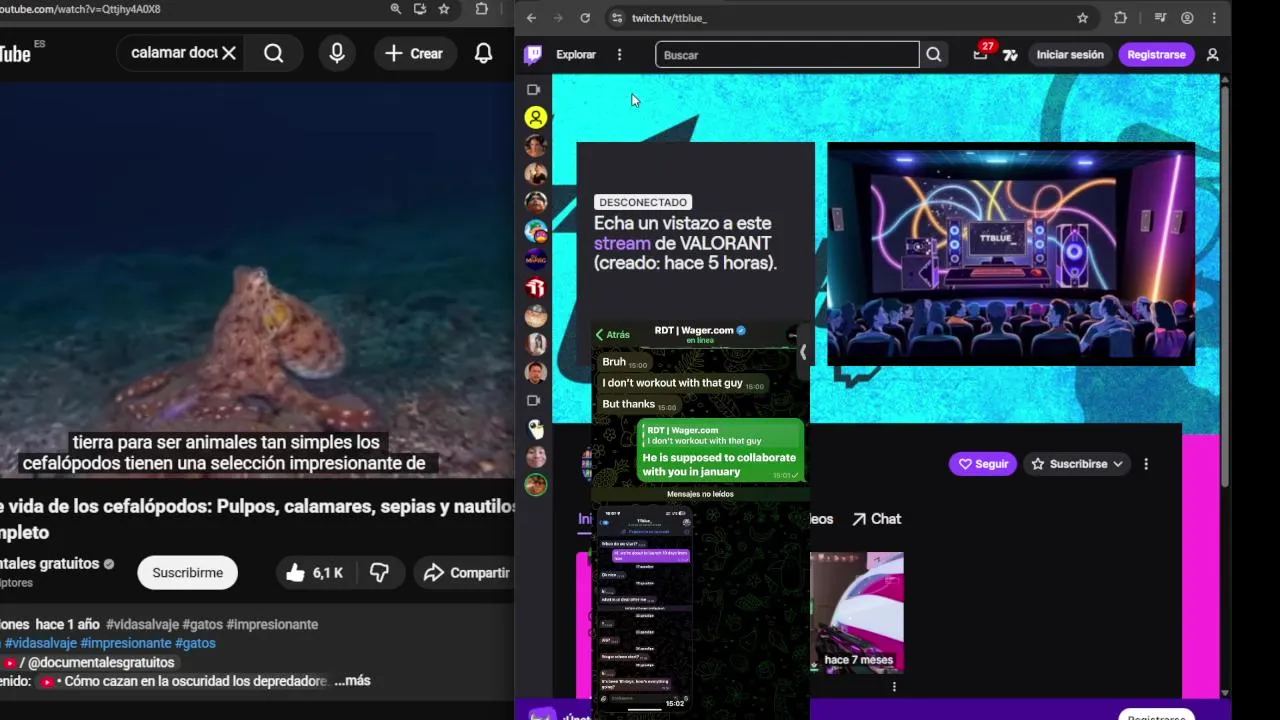Click the neon theater offline stream thumbnail
This screenshot has width=1280, height=720.
[1011, 254]
